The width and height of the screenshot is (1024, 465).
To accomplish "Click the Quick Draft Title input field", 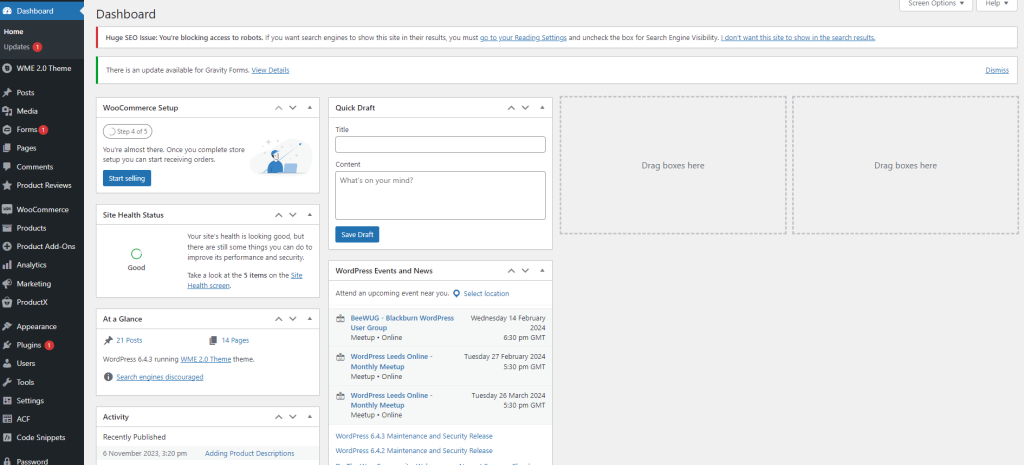I will [440, 145].
